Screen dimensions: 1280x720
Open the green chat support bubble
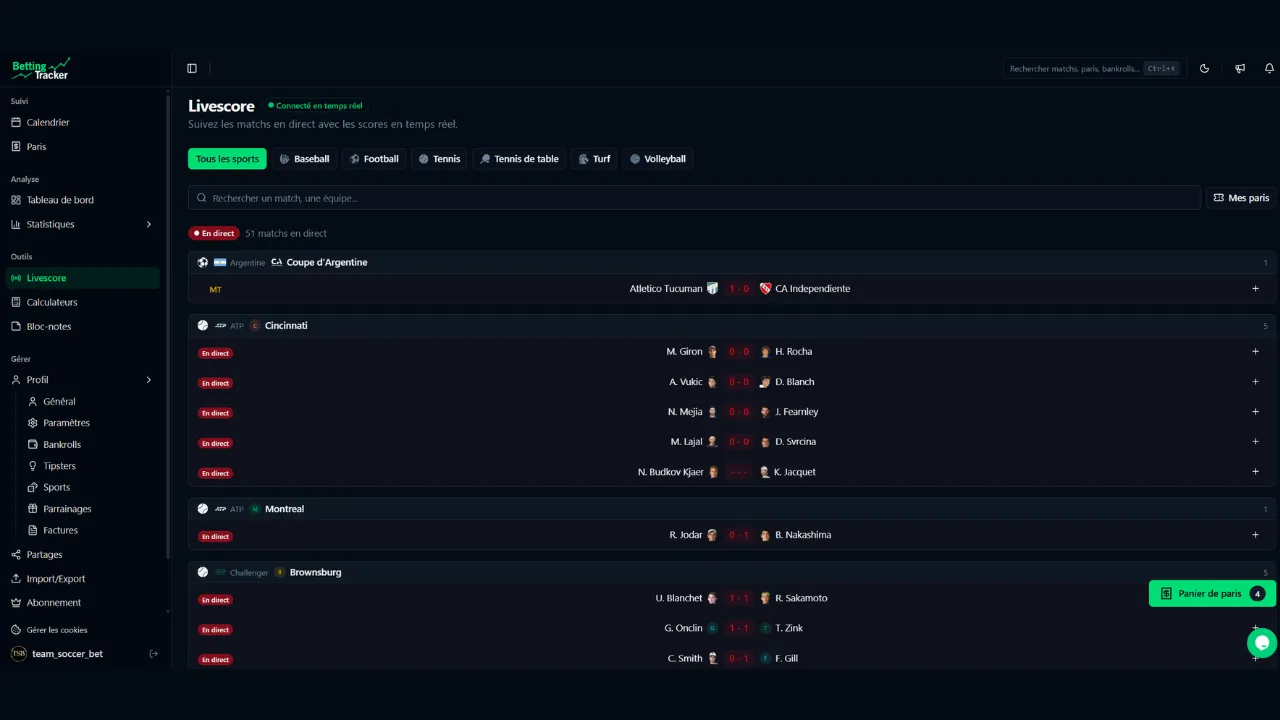click(x=1262, y=643)
